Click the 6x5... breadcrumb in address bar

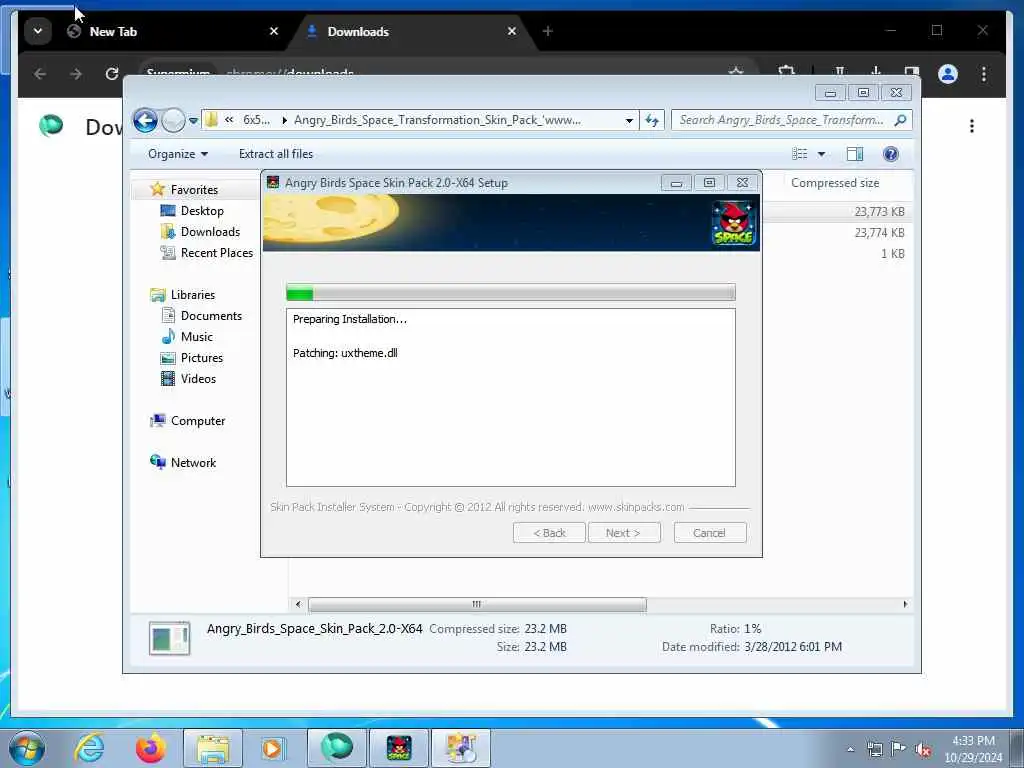tap(256, 120)
